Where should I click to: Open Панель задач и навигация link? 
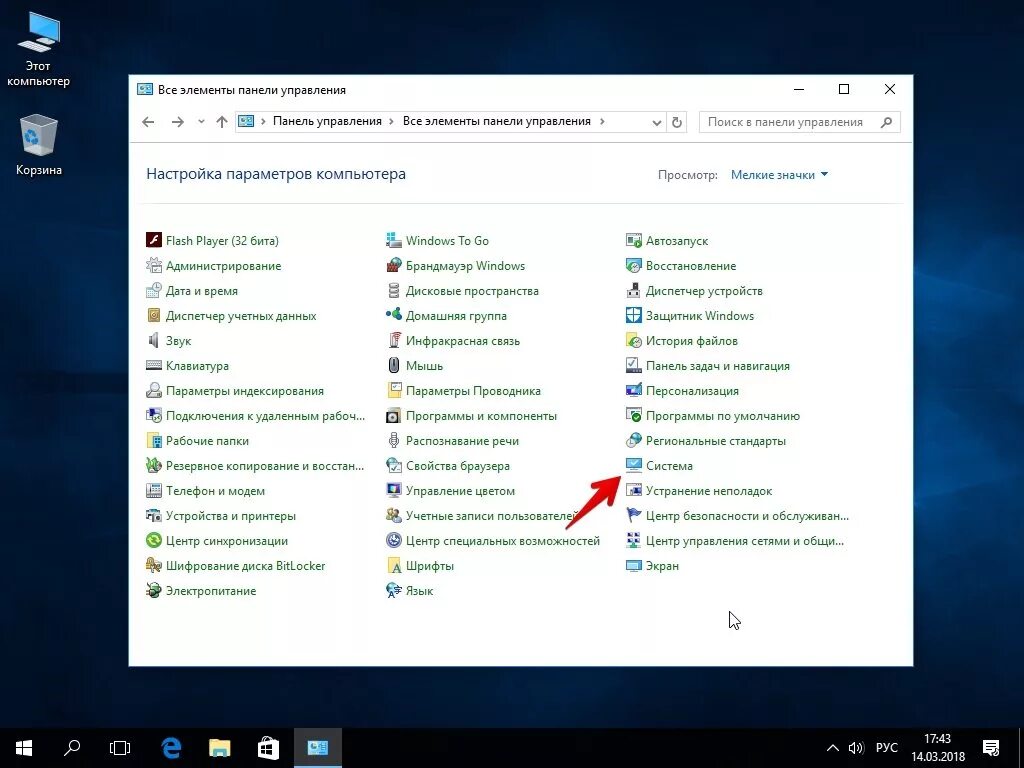click(718, 366)
